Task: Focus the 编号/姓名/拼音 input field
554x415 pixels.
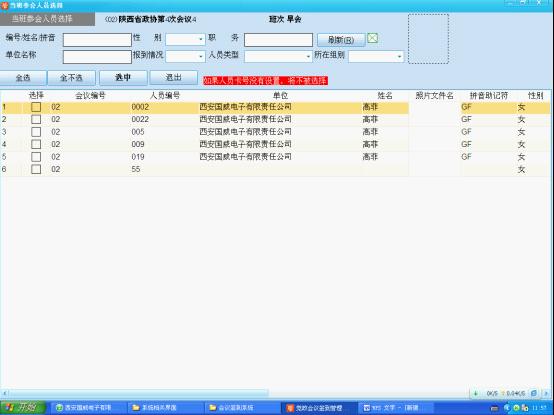Action: (x=97, y=40)
